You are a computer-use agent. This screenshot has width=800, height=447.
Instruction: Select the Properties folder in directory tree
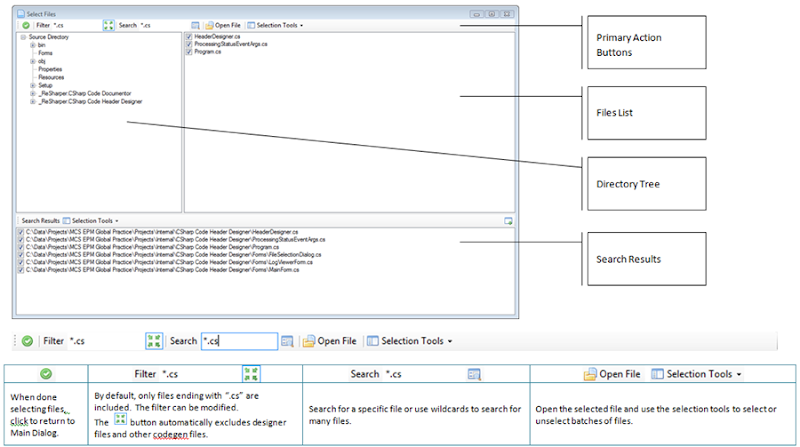(50, 69)
